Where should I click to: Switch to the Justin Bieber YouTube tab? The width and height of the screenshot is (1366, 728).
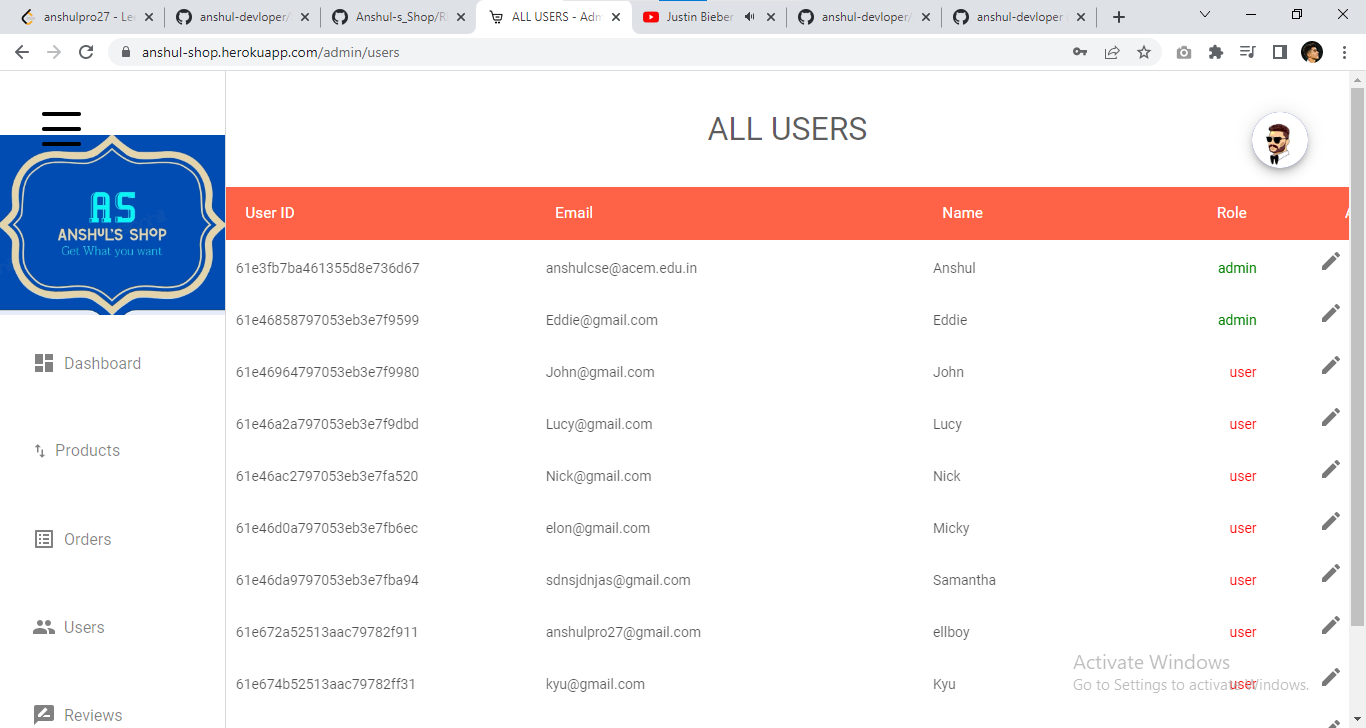700,16
